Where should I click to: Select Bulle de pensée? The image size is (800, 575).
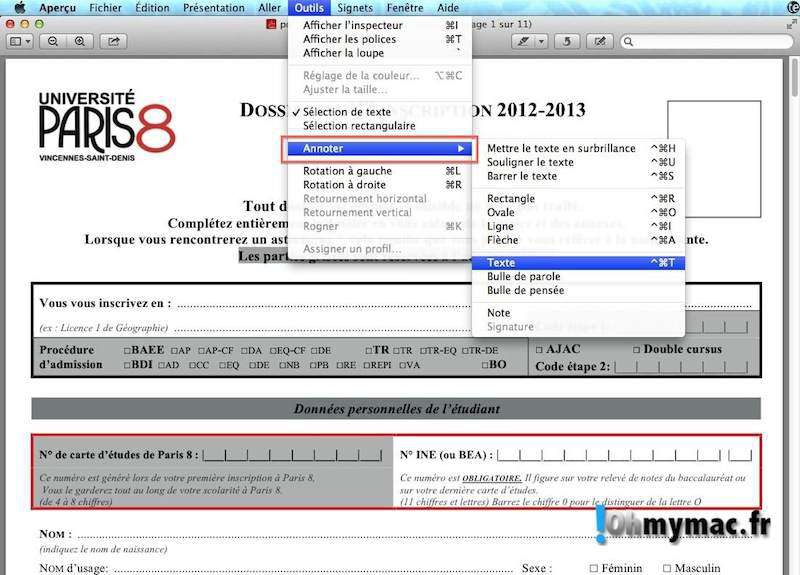click(579, 290)
